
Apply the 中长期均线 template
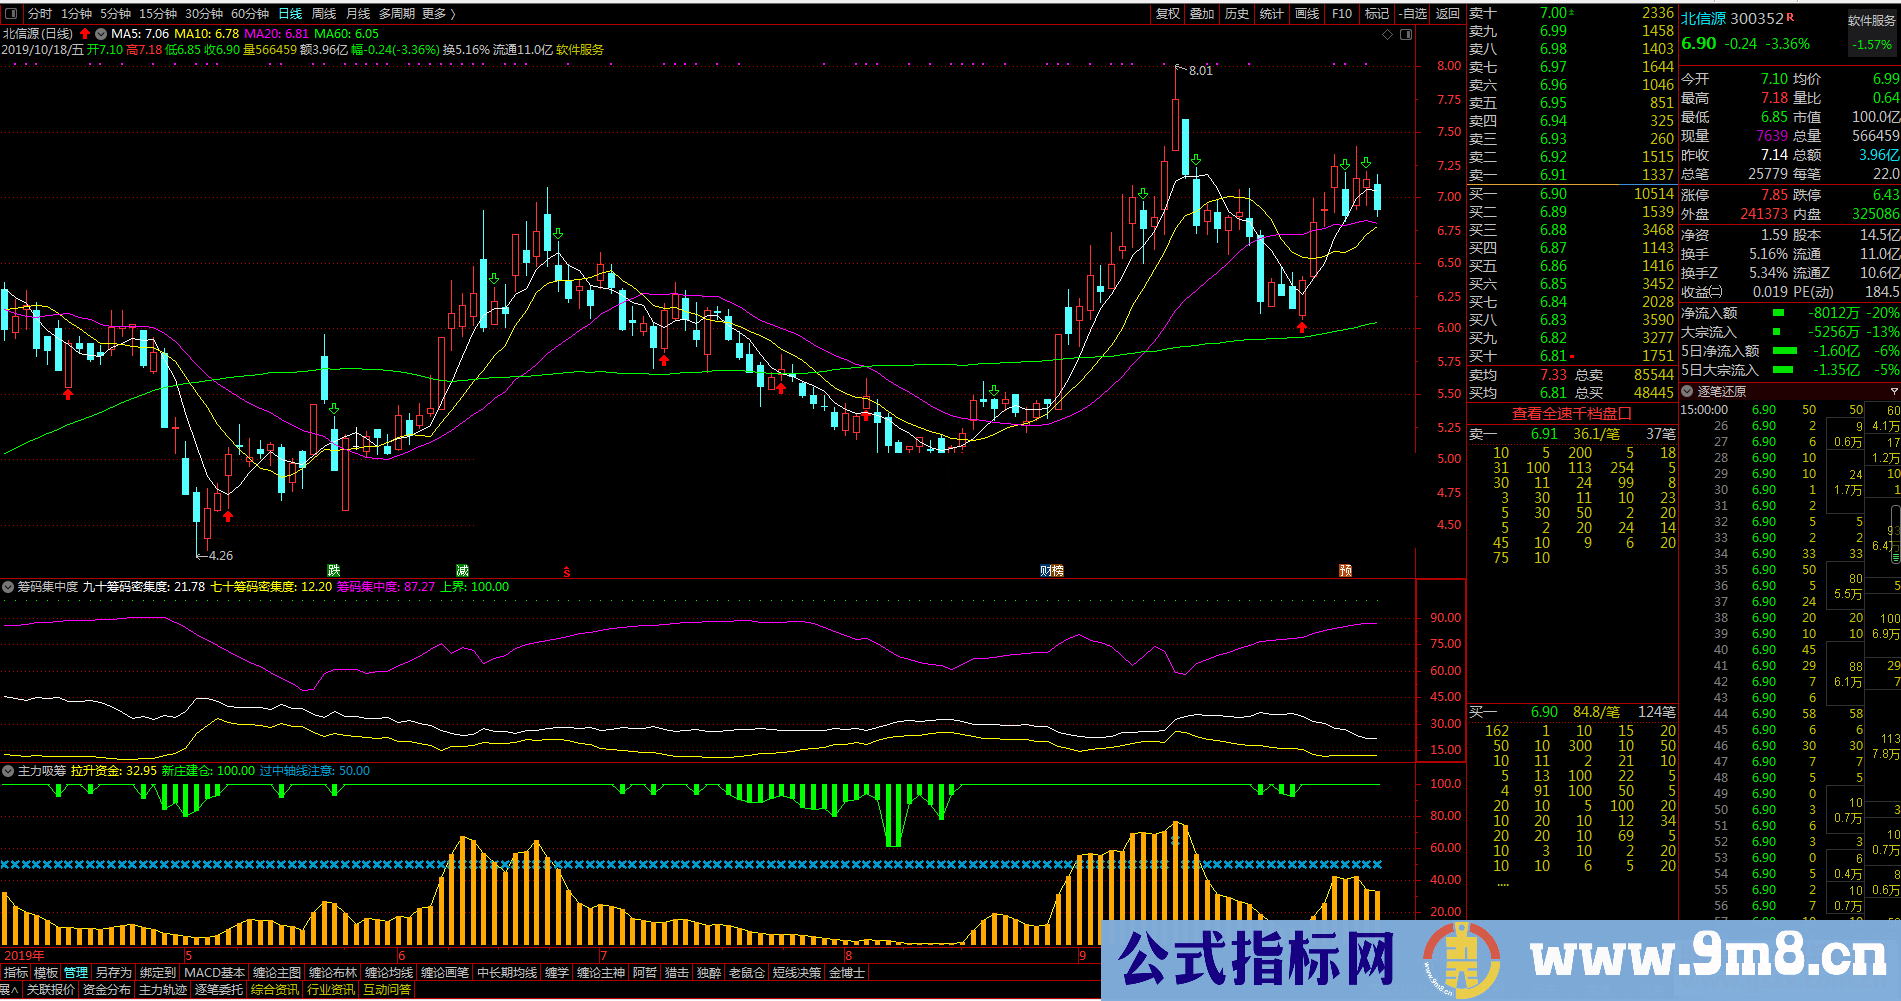(x=507, y=972)
